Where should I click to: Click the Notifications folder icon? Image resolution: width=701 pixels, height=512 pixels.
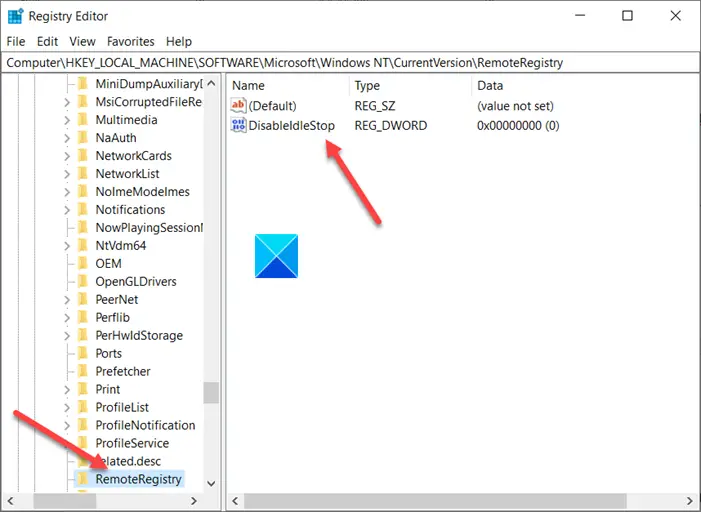click(83, 209)
